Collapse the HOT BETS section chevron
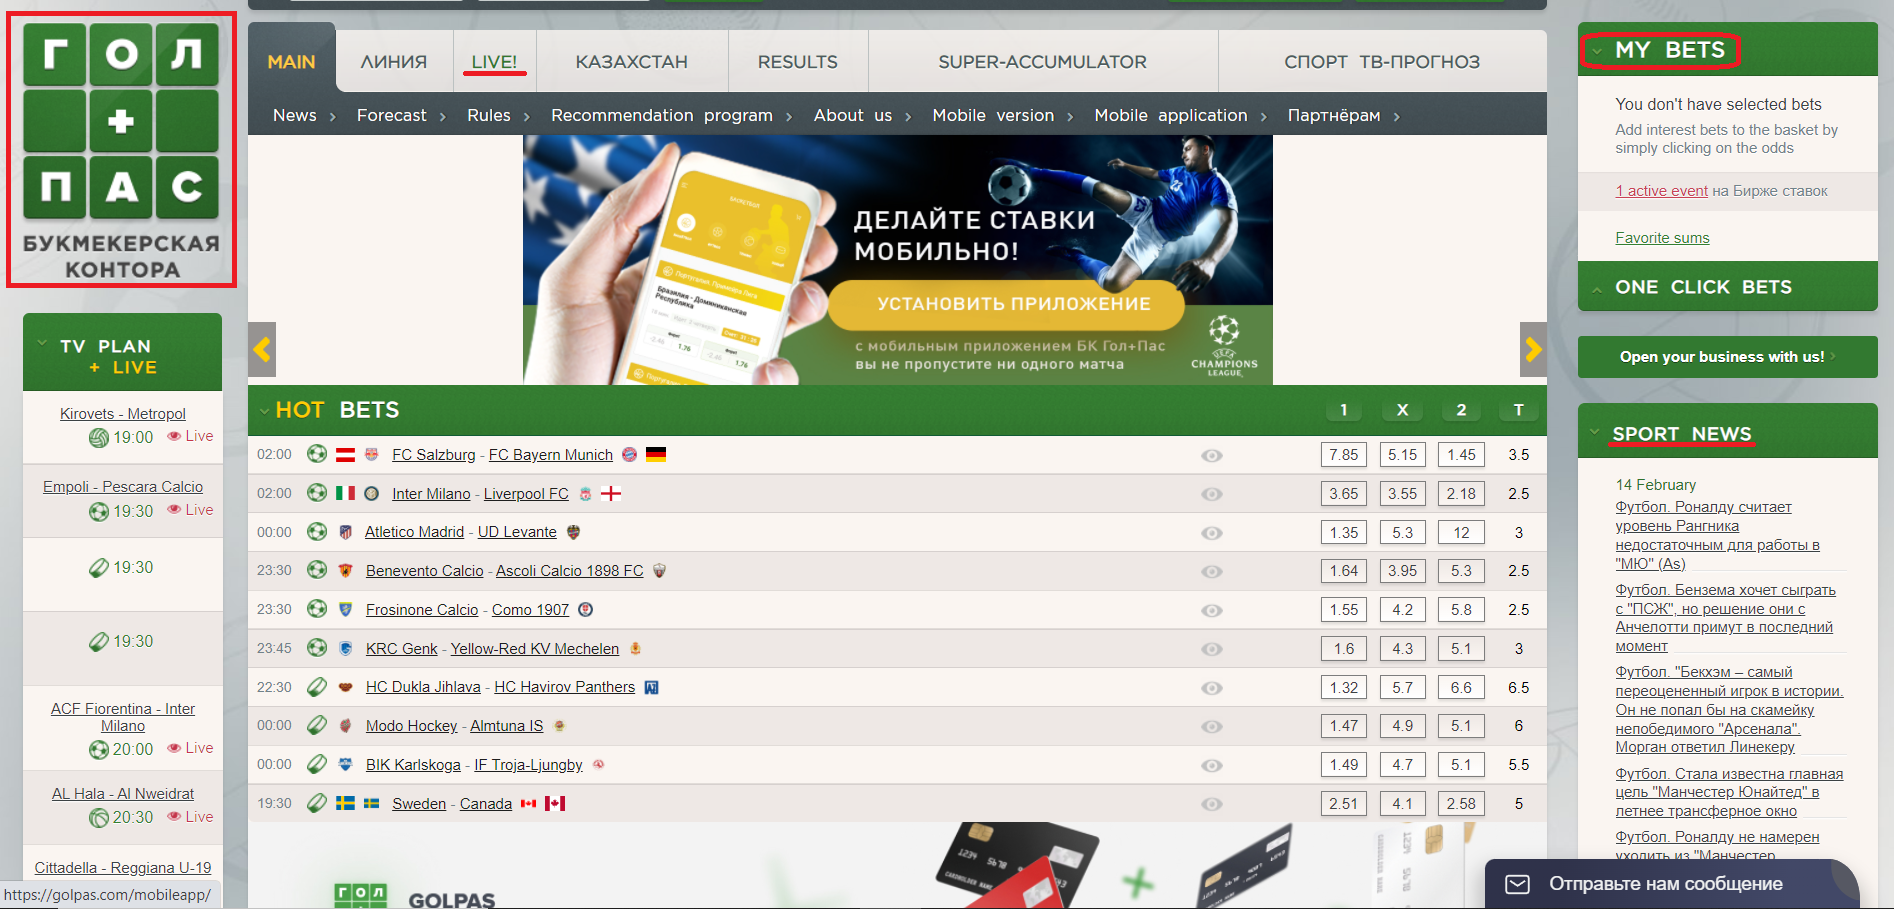The width and height of the screenshot is (1894, 909). [264, 410]
